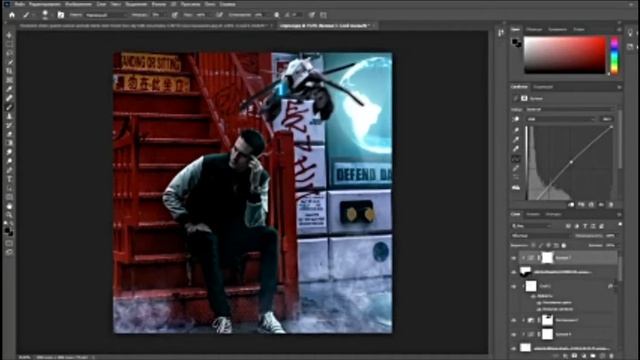Viewport: 640px width, 360px height.
Task: Open Curves preset (Набор) dropdown
Action: point(570,109)
